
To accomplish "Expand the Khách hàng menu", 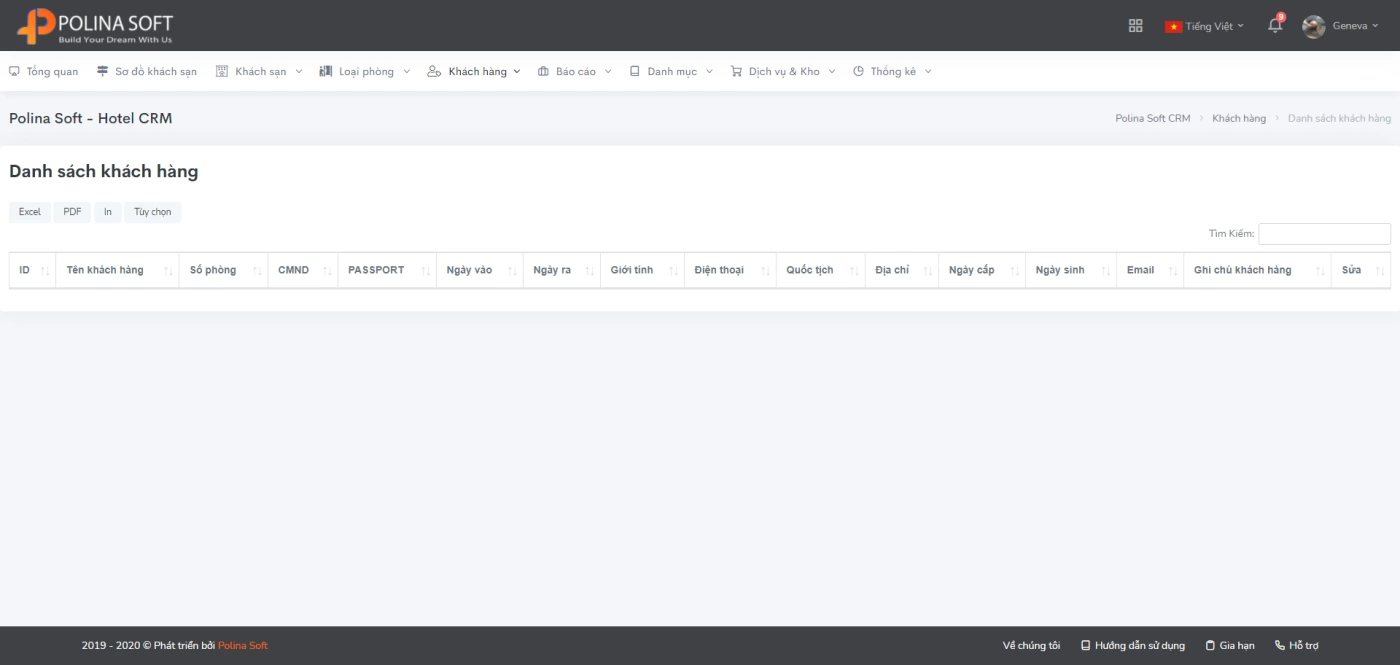I will tap(474, 71).
